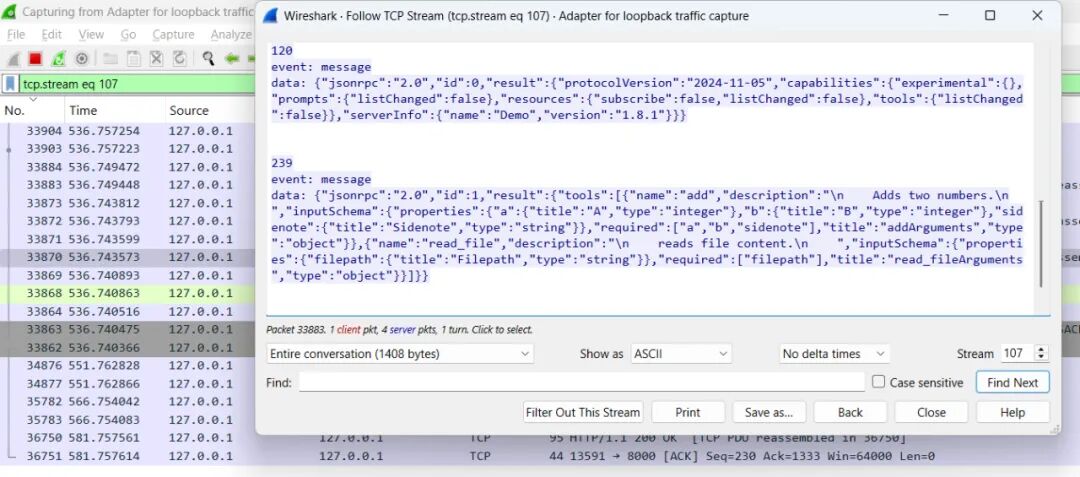Image resolution: width=1080 pixels, height=477 pixels.
Task: Click the reload capture file icon
Action: pyautogui.click(x=179, y=59)
